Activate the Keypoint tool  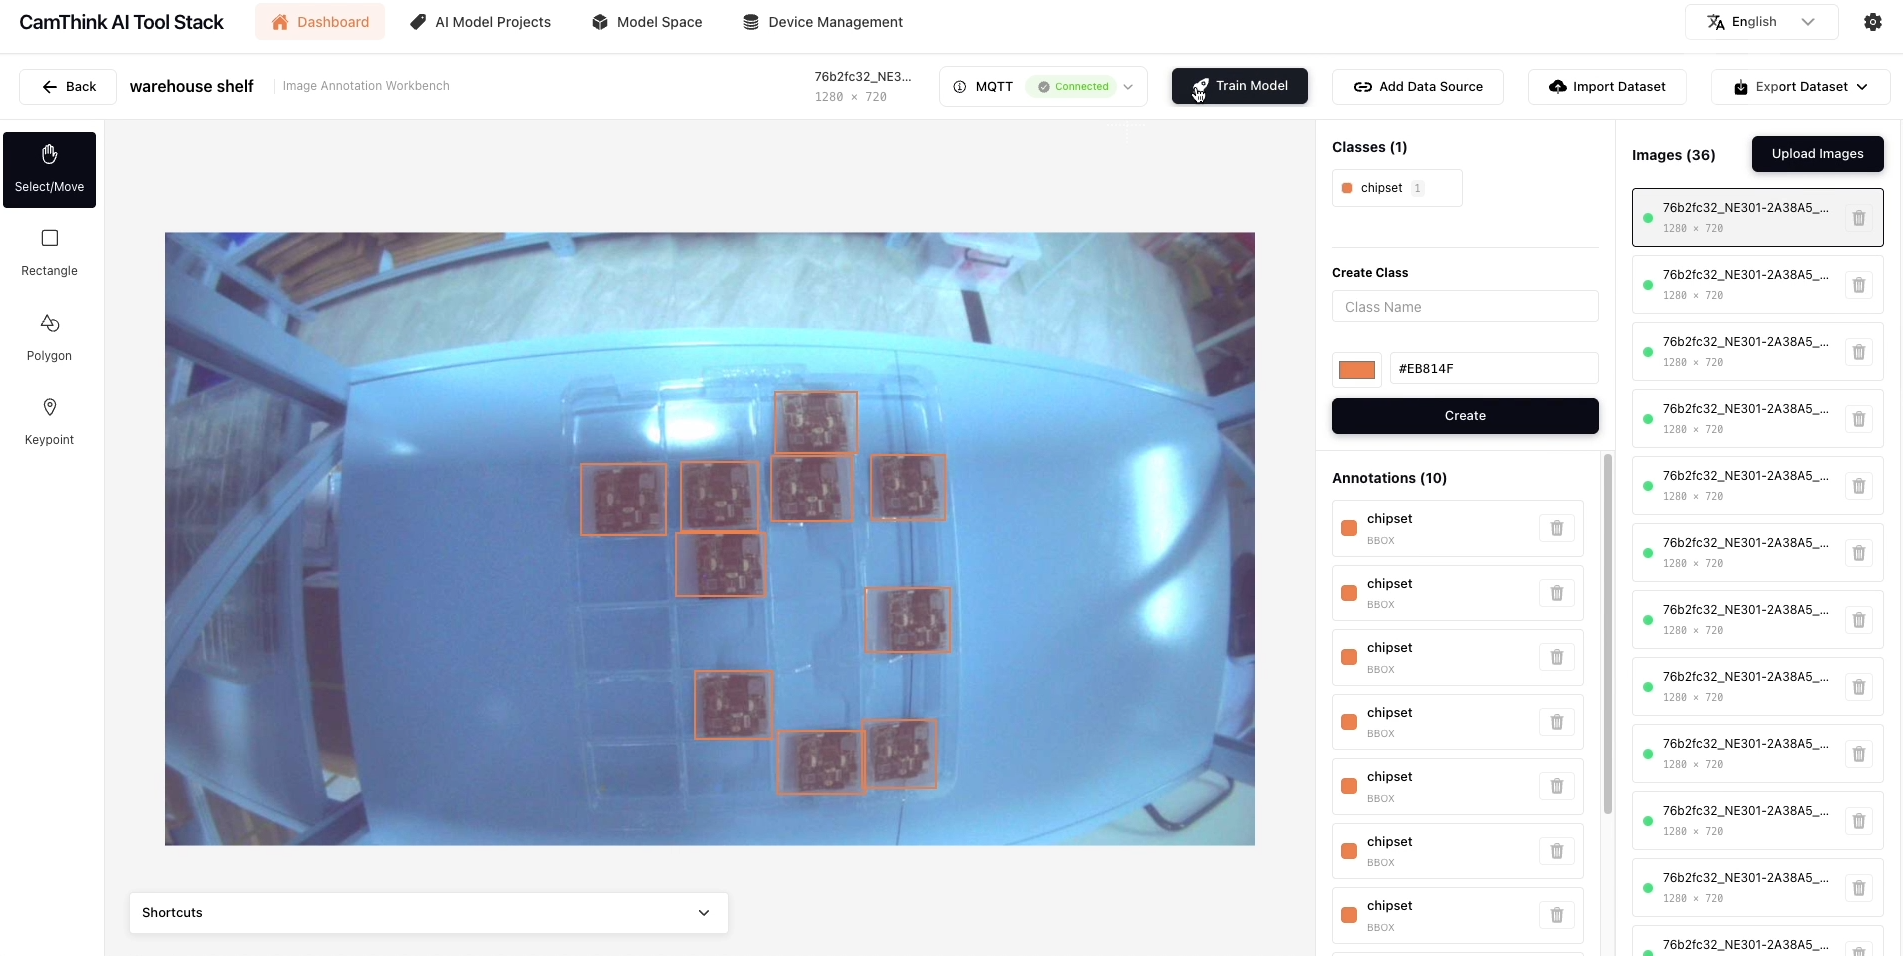(49, 421)
